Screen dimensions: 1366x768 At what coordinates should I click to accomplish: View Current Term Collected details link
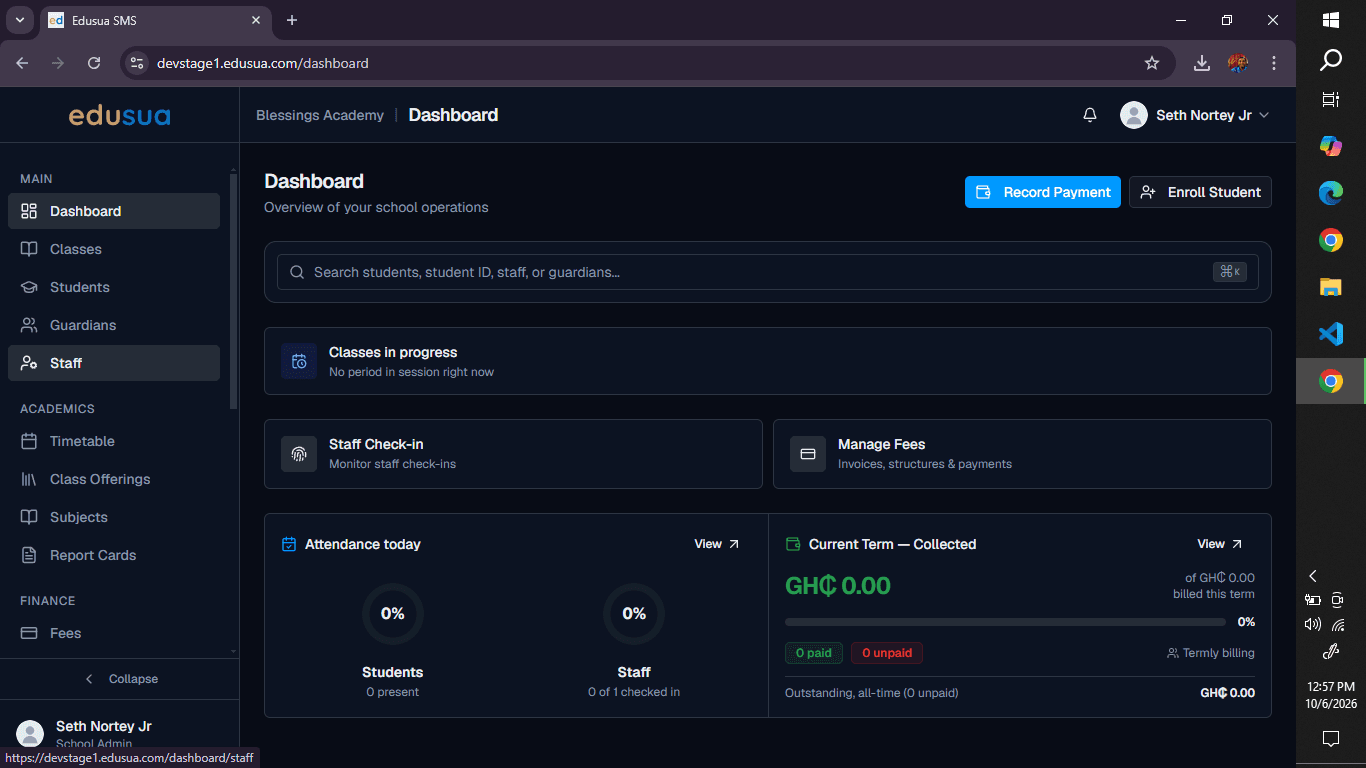[1220, 544]
